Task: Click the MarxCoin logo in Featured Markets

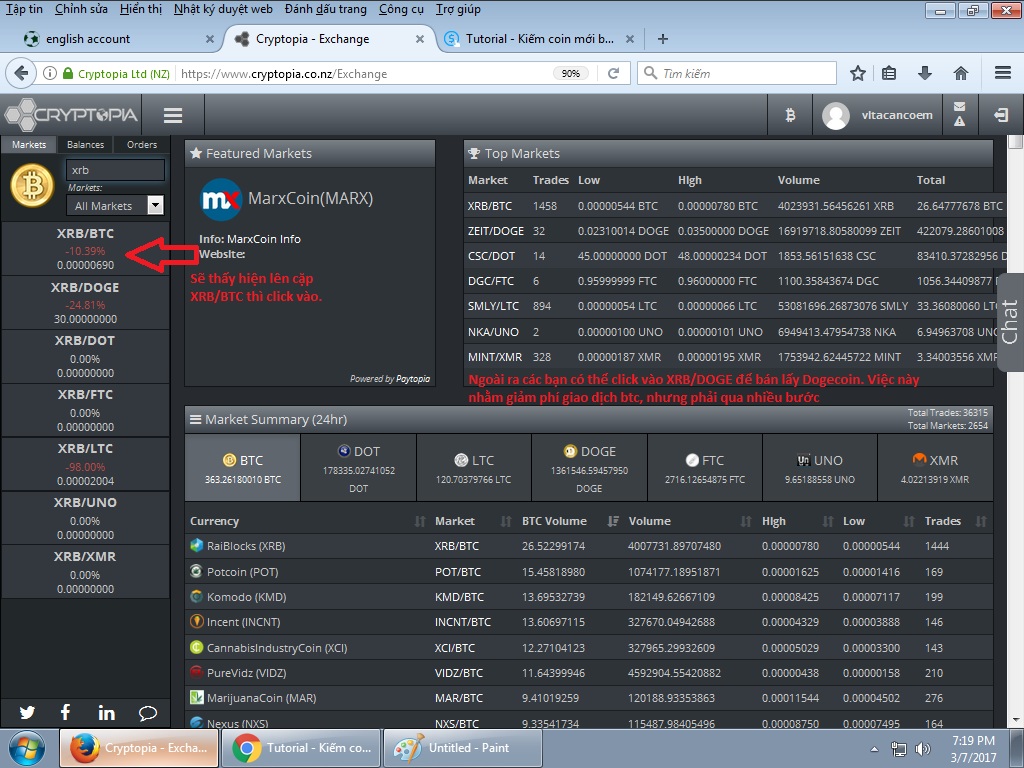Action: click(221, 200)
